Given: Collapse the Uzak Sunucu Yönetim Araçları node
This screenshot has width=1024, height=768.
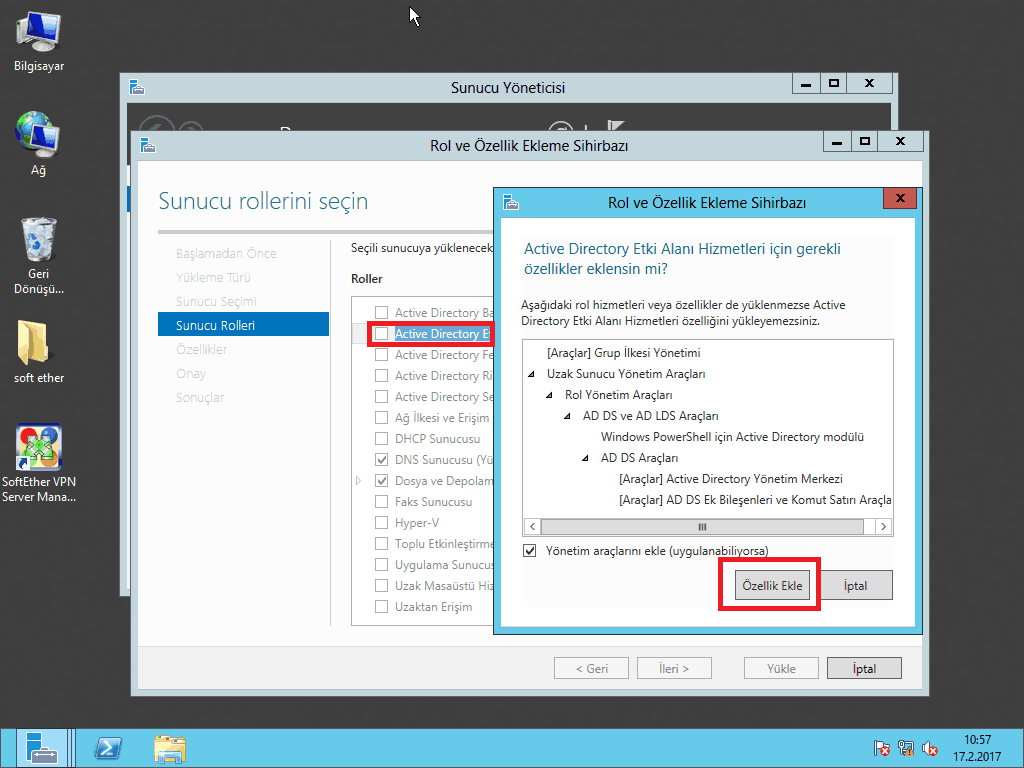Looking at the screenshot, I should 530,374.
